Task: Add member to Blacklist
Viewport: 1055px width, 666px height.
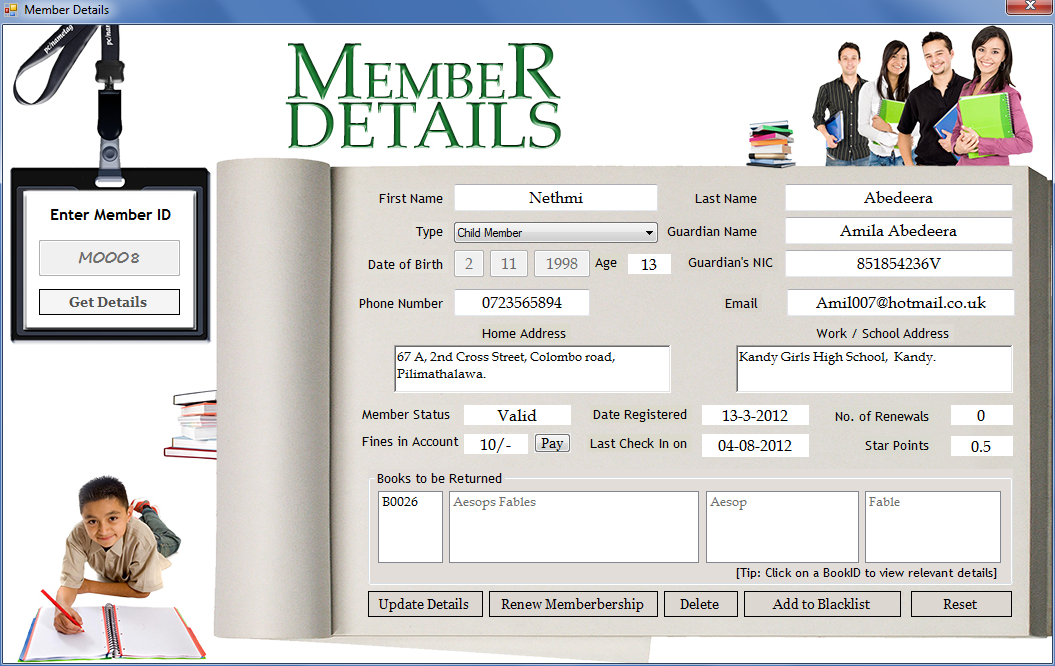Action: (x=821, y=604)
